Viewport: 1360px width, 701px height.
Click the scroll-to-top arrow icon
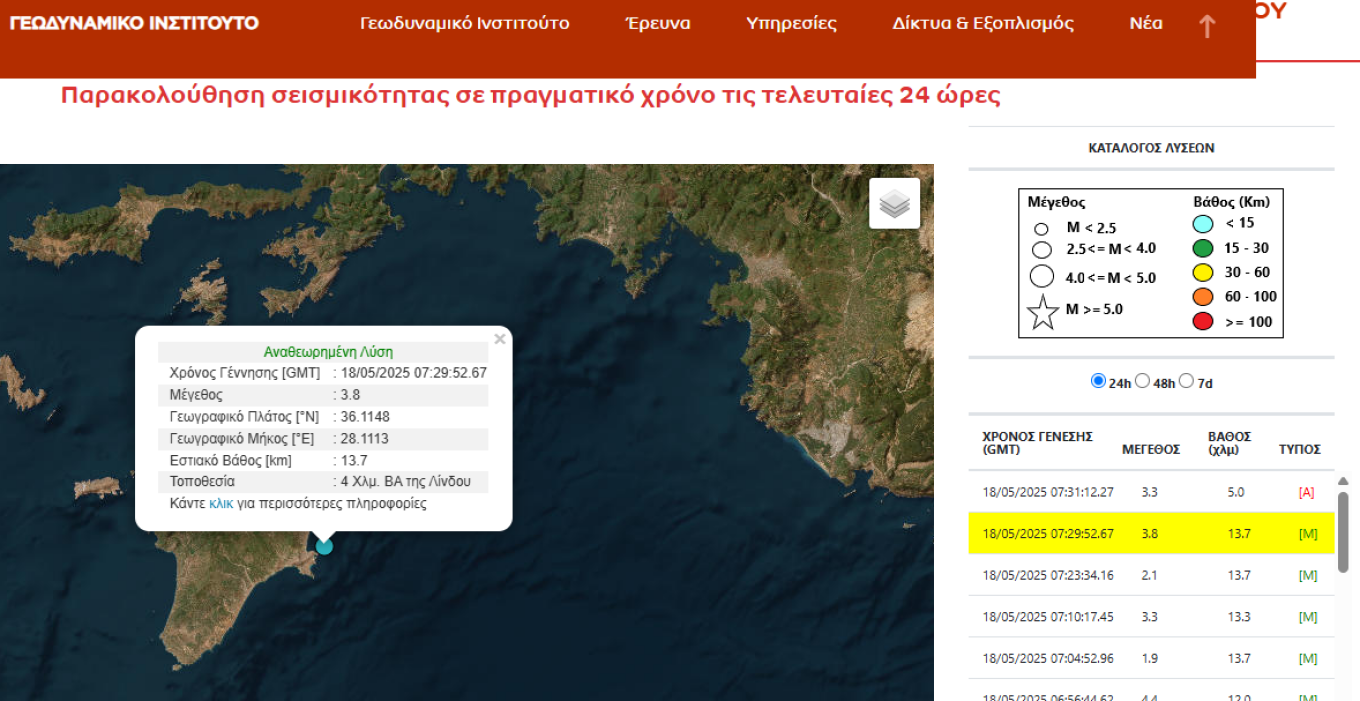(1207, 26)
